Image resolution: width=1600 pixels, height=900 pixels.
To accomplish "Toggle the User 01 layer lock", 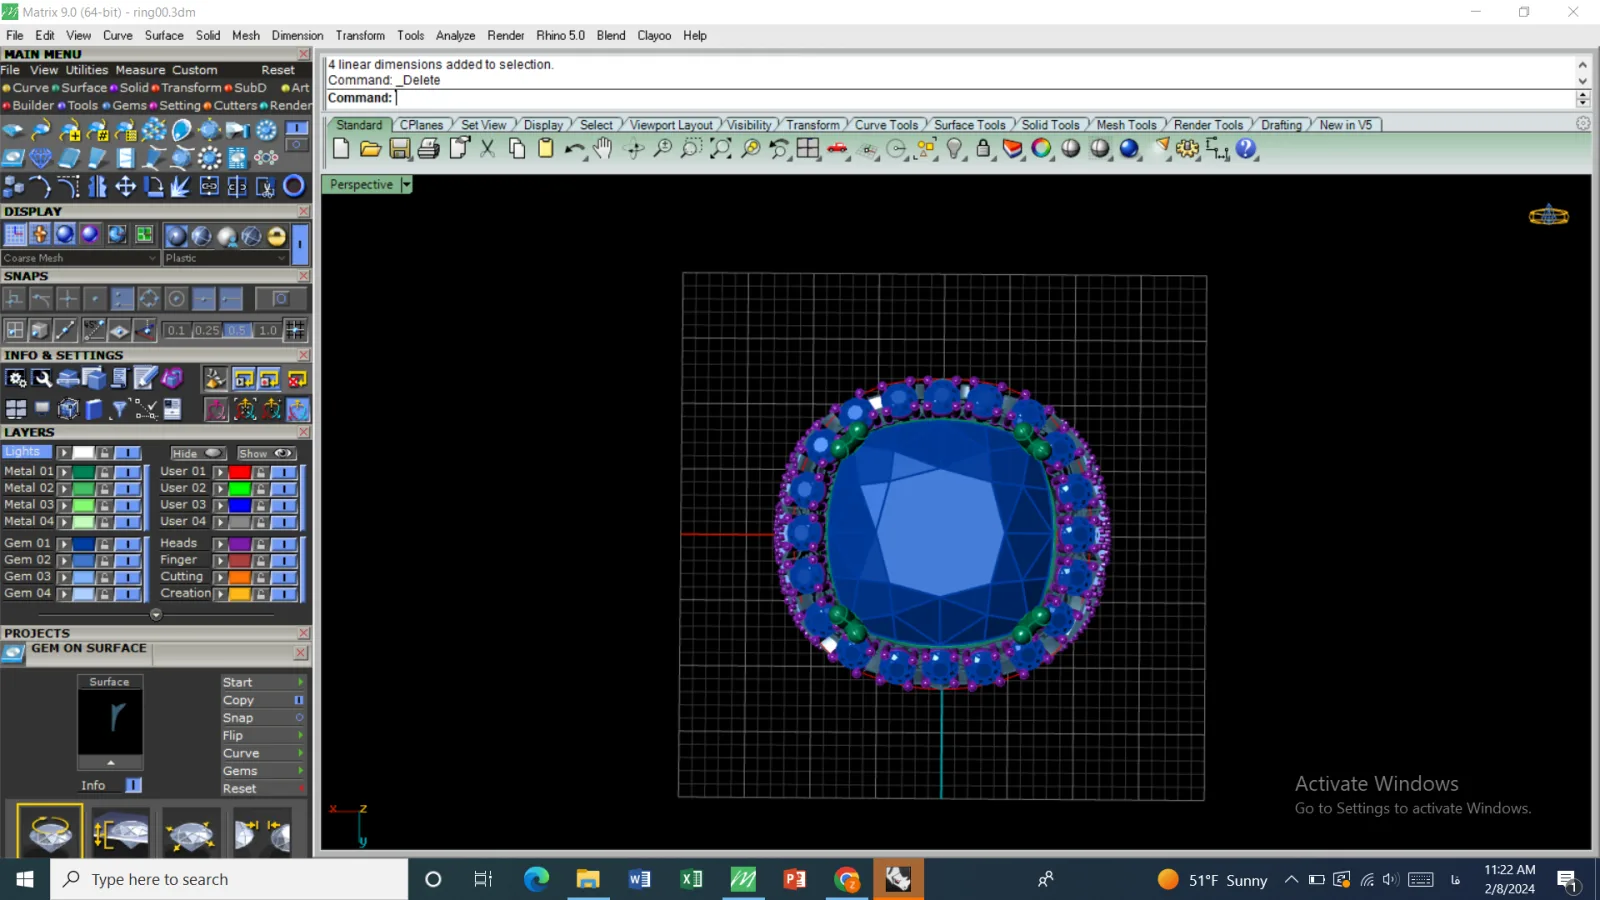I will (x=261, y=472).
